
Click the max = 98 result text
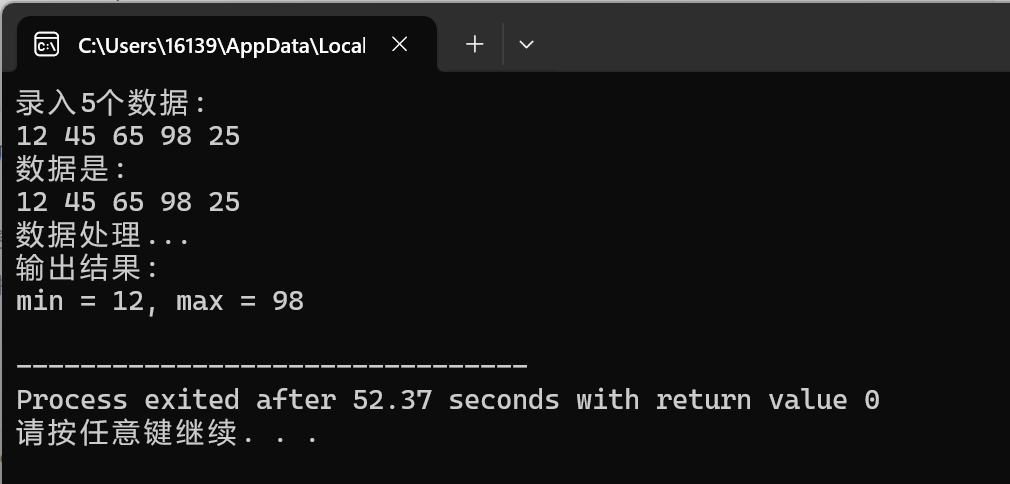(240, 302)
